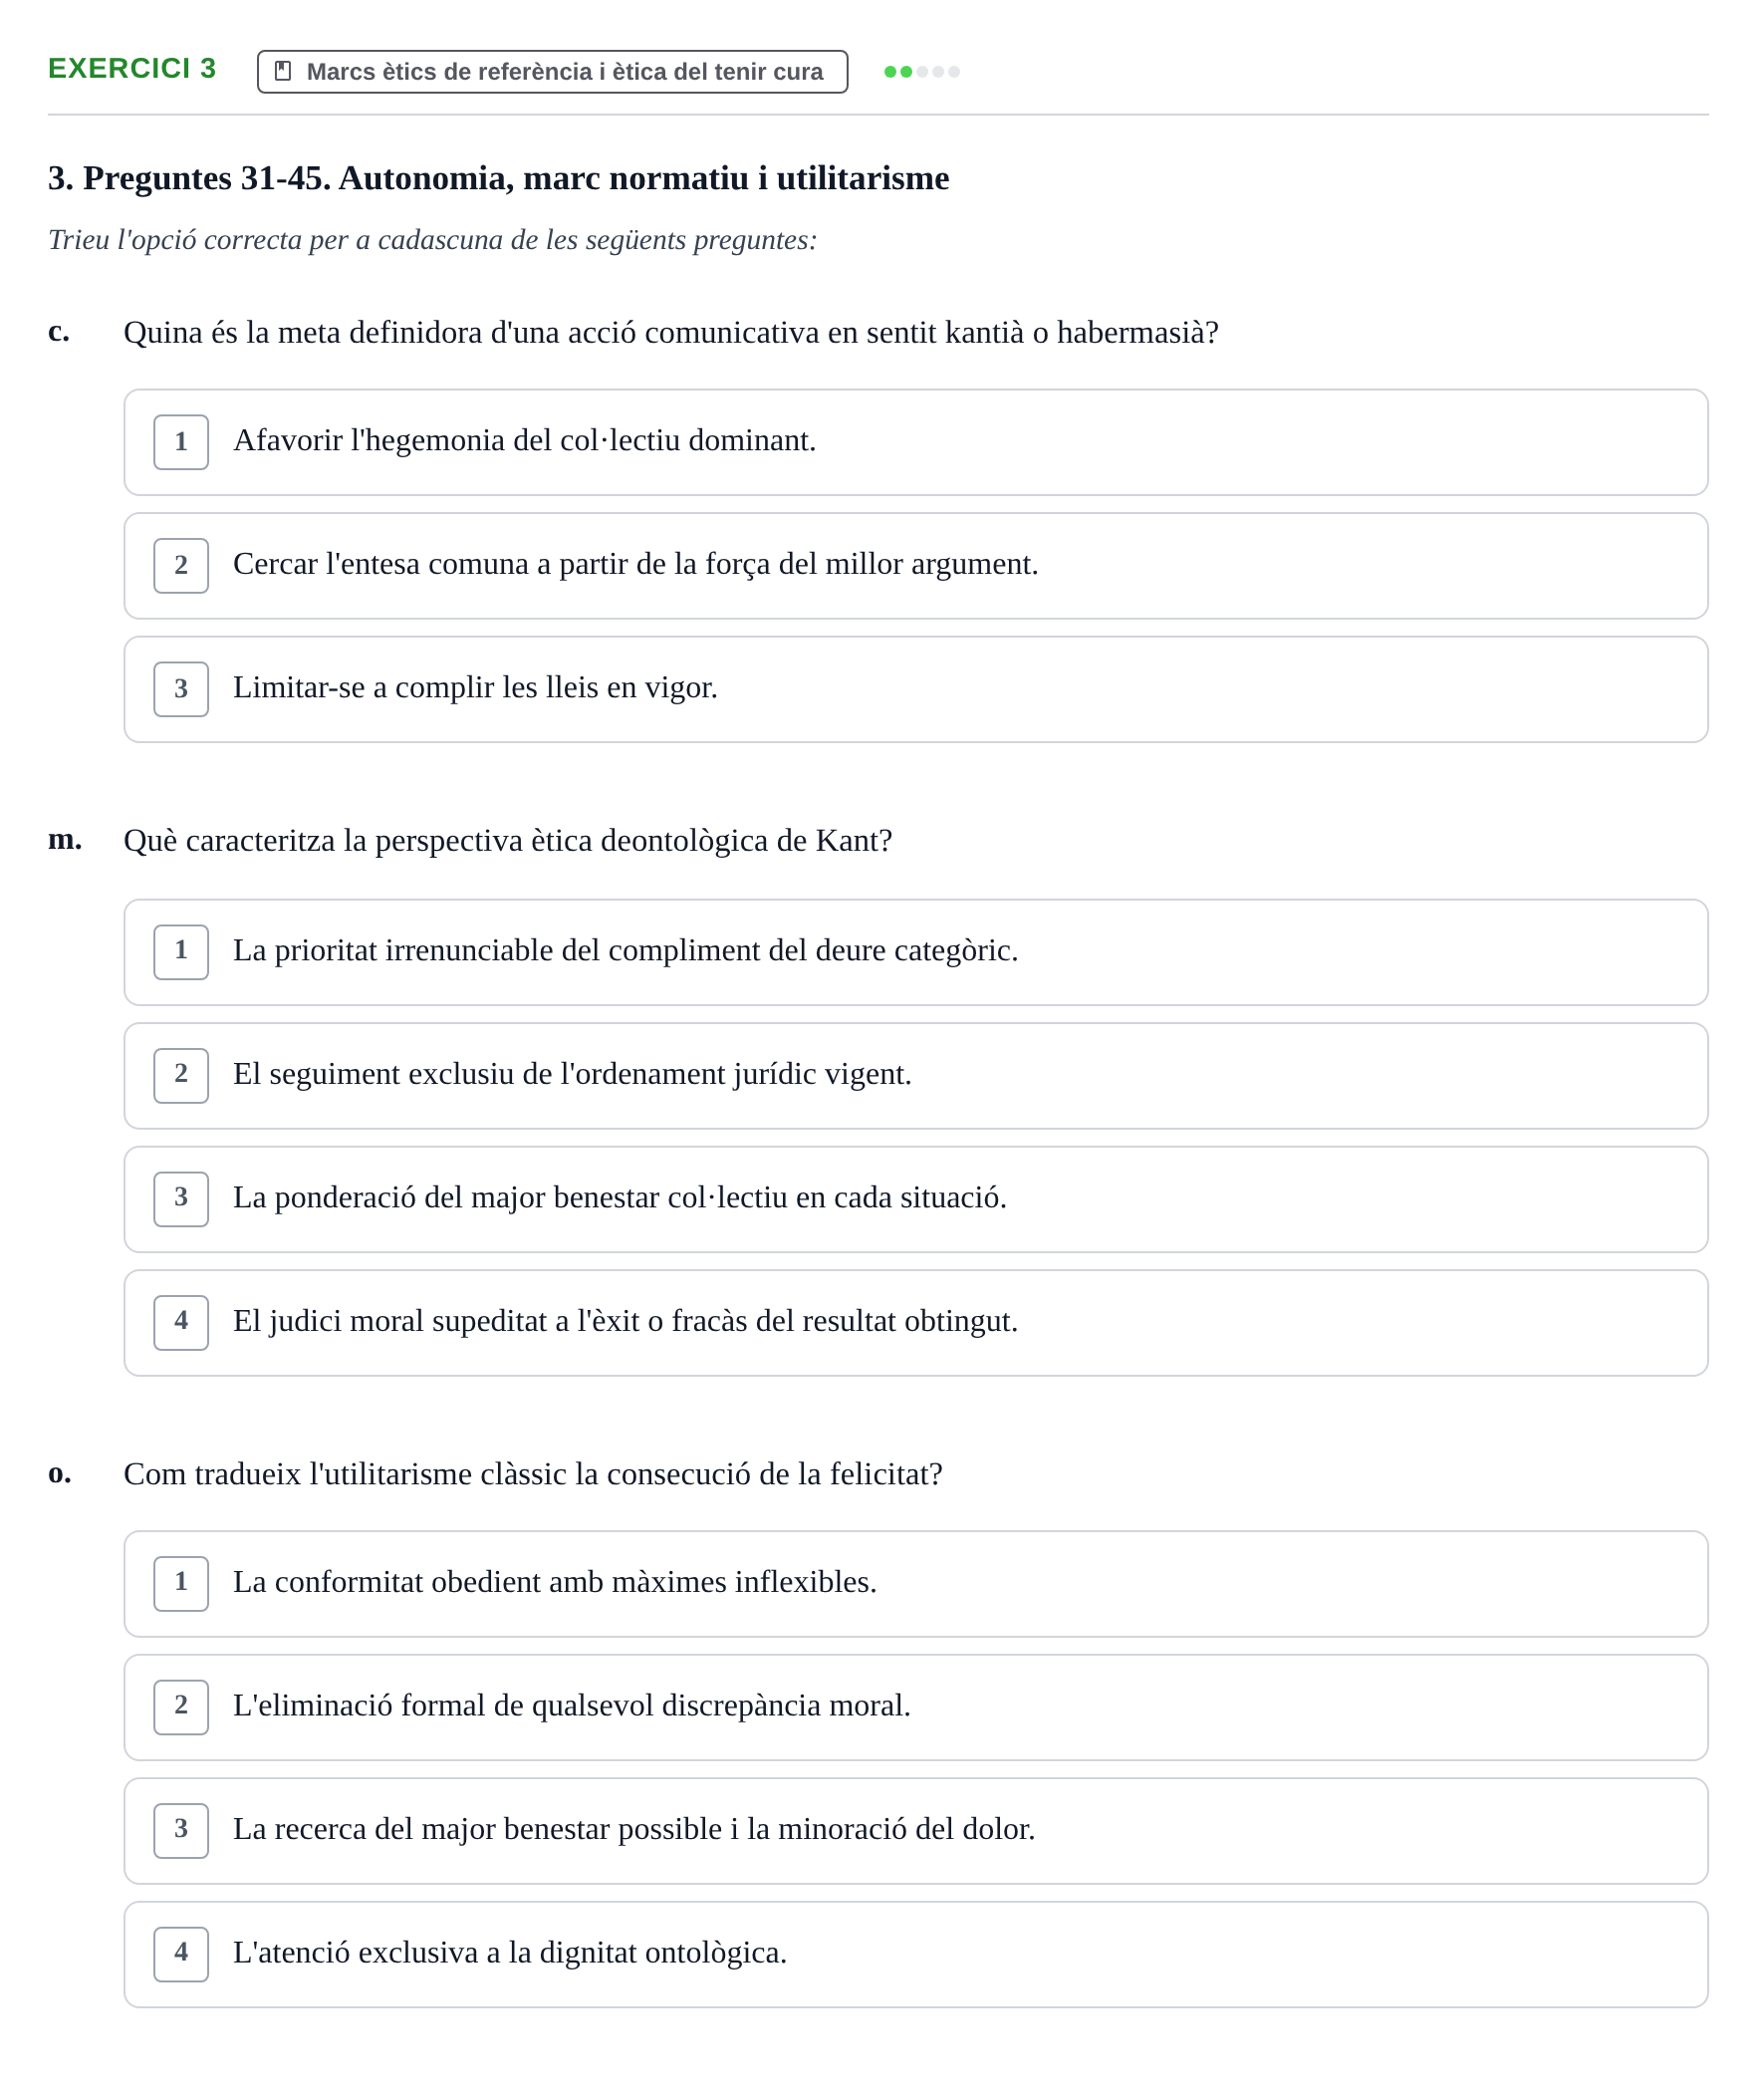Screen dimensions: 1757x2100
Task: Click the last grey progress dot
Action: coord(954,72)
